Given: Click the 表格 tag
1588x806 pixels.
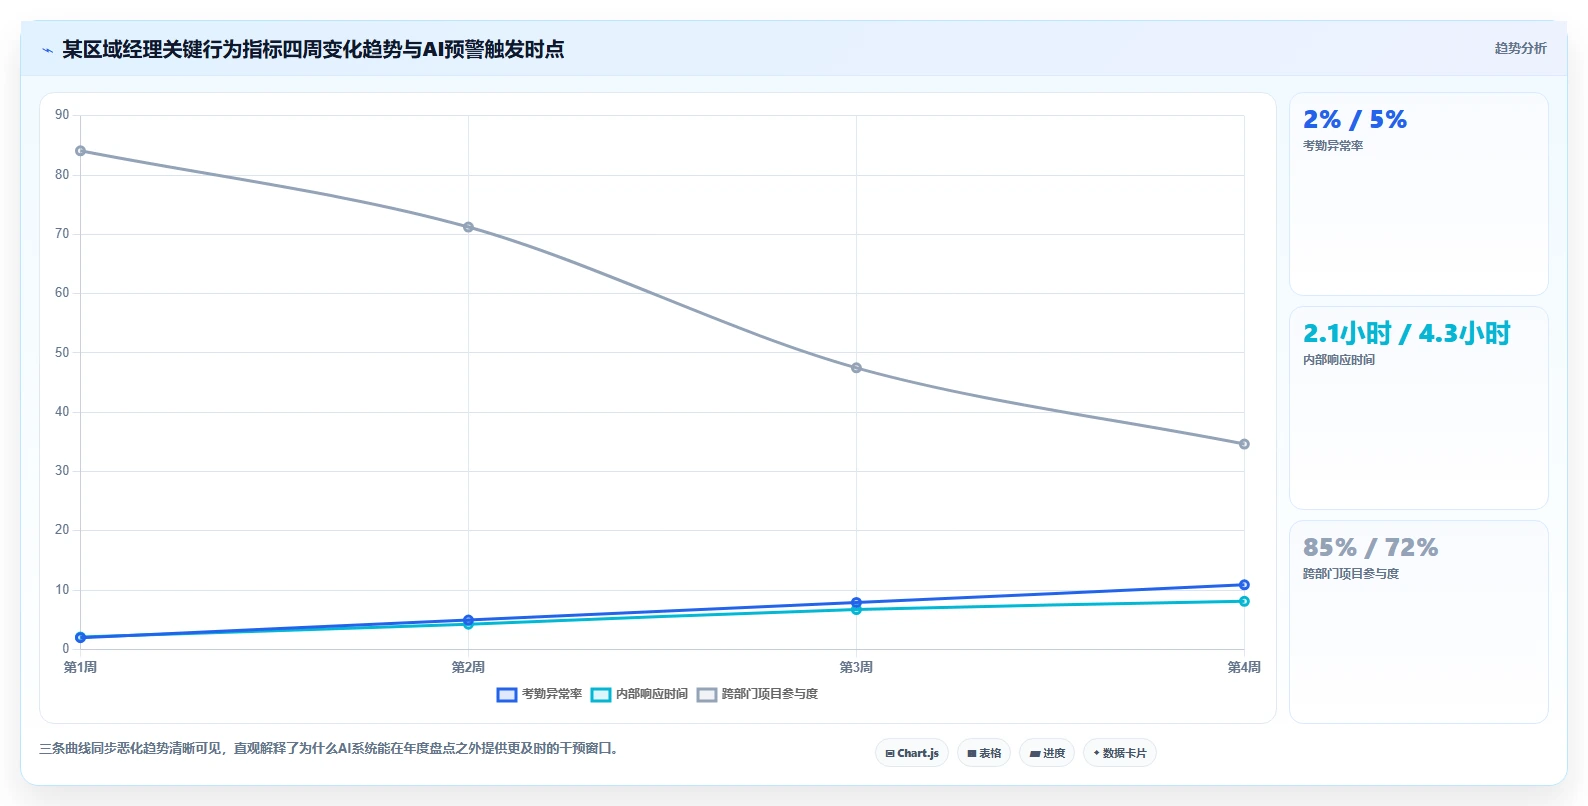Looking at the screenshot, I should point(984,753).
